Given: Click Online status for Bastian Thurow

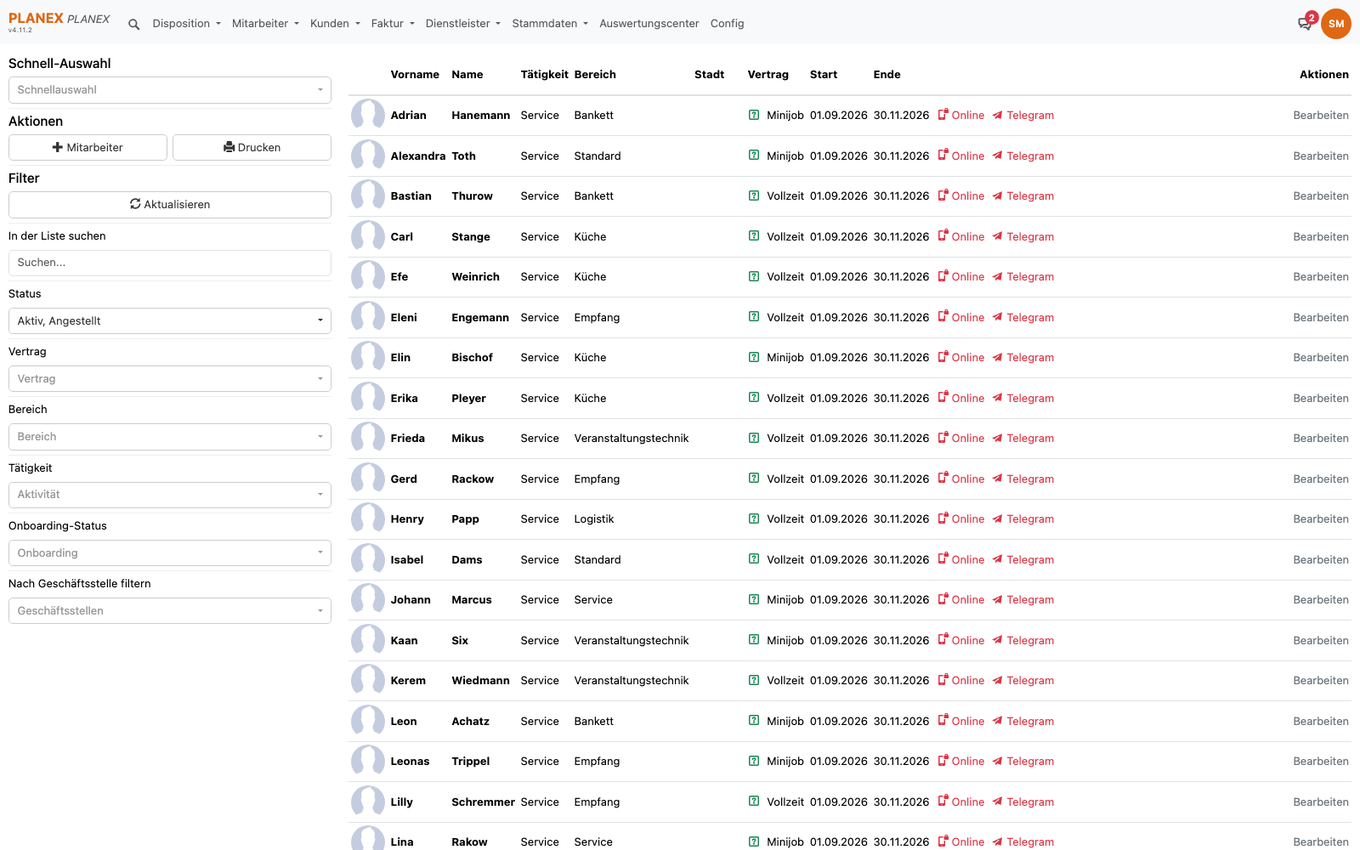Looking at the screenshot, I should point(961,196).
